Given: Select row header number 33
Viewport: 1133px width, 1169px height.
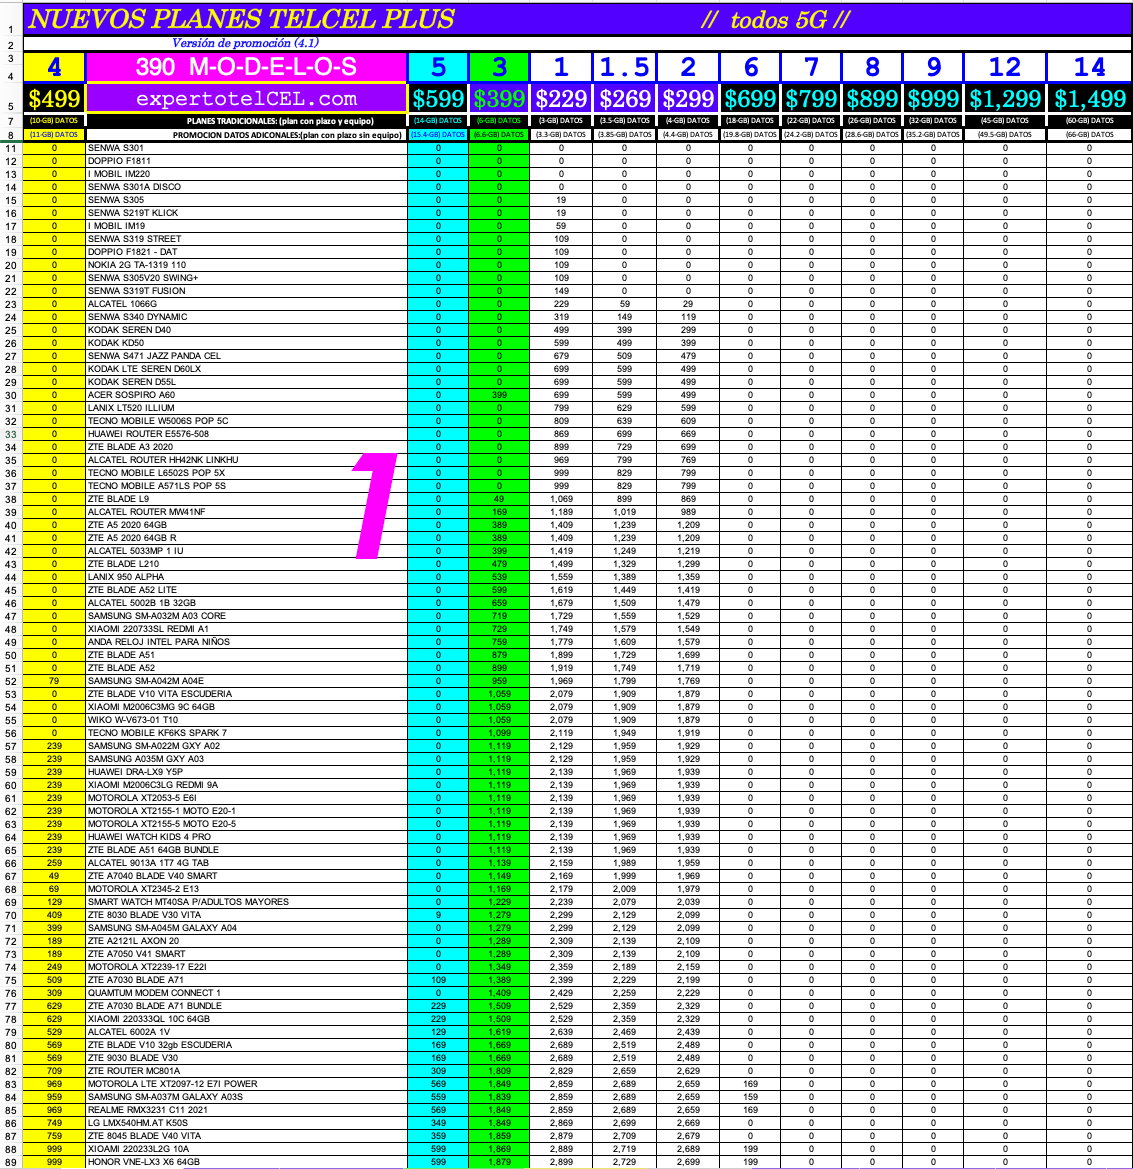Looking at the screenshot, I should pos(11,434).
